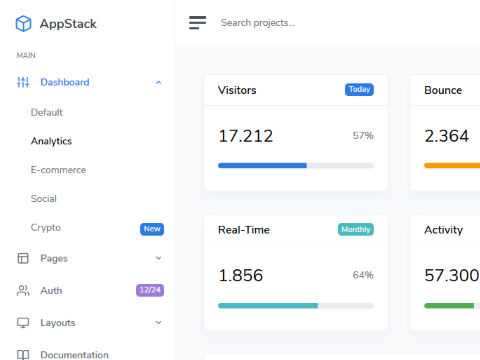
Task: Click the Documentation book icon
Action: (x=23, y=355)
